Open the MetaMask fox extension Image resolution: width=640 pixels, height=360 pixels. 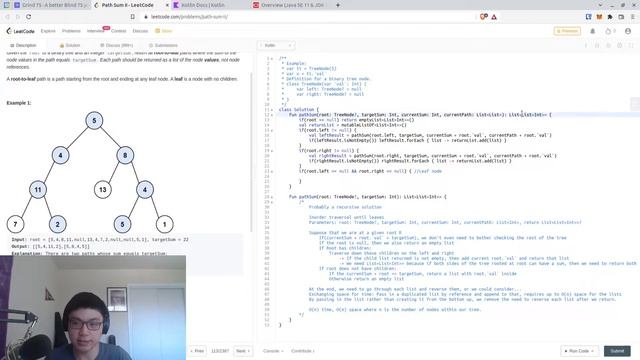tap(599, 17)
